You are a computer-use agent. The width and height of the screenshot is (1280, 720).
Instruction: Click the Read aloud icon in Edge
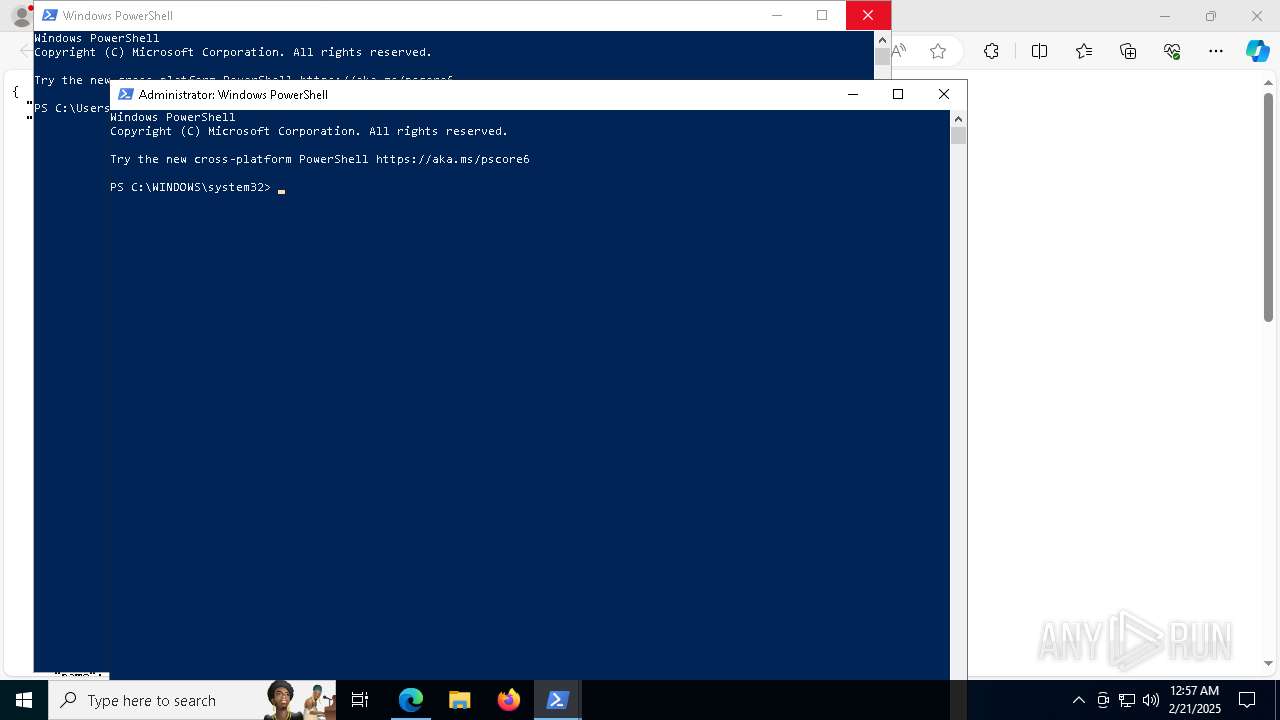point(899,51)
